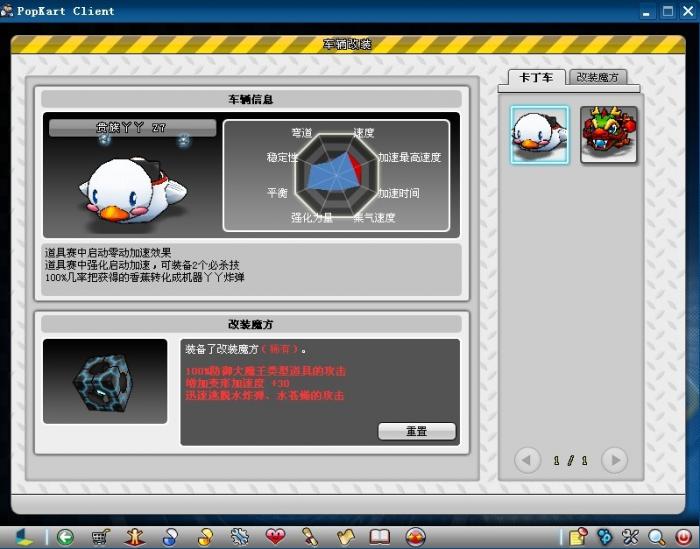Click the 道具赛中启动零动加速效果 description line
Viewport: 700px width, 549px height.
click(x=108, y=253)
